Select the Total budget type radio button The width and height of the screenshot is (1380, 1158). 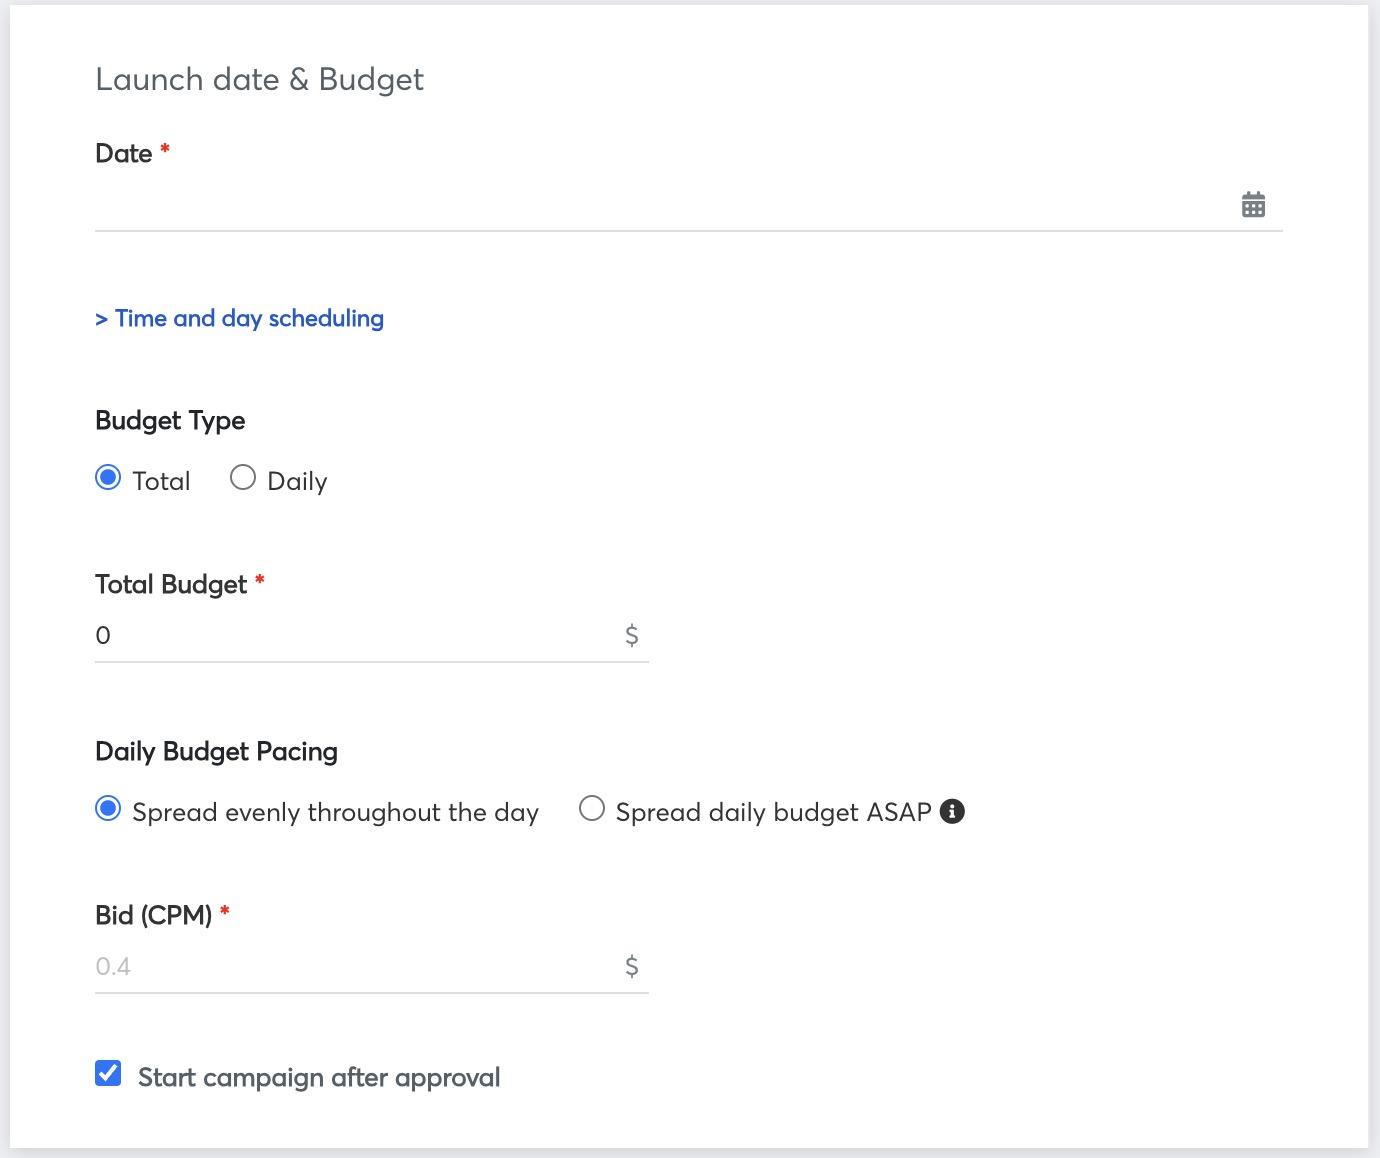[x=108, y=478]
